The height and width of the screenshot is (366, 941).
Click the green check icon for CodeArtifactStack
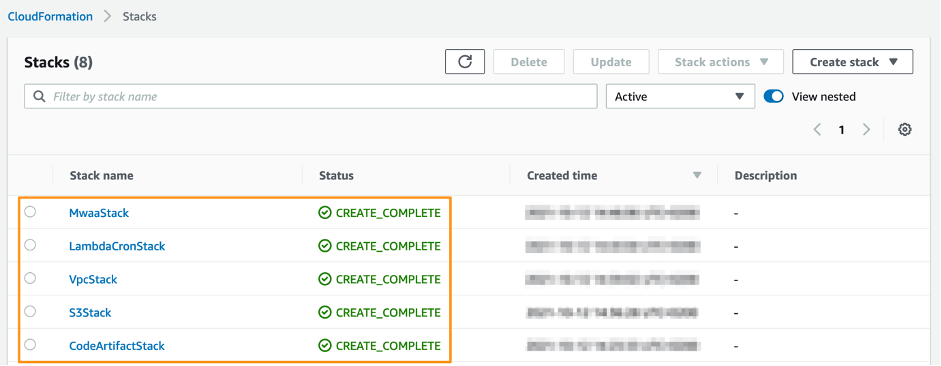(325, 346)
